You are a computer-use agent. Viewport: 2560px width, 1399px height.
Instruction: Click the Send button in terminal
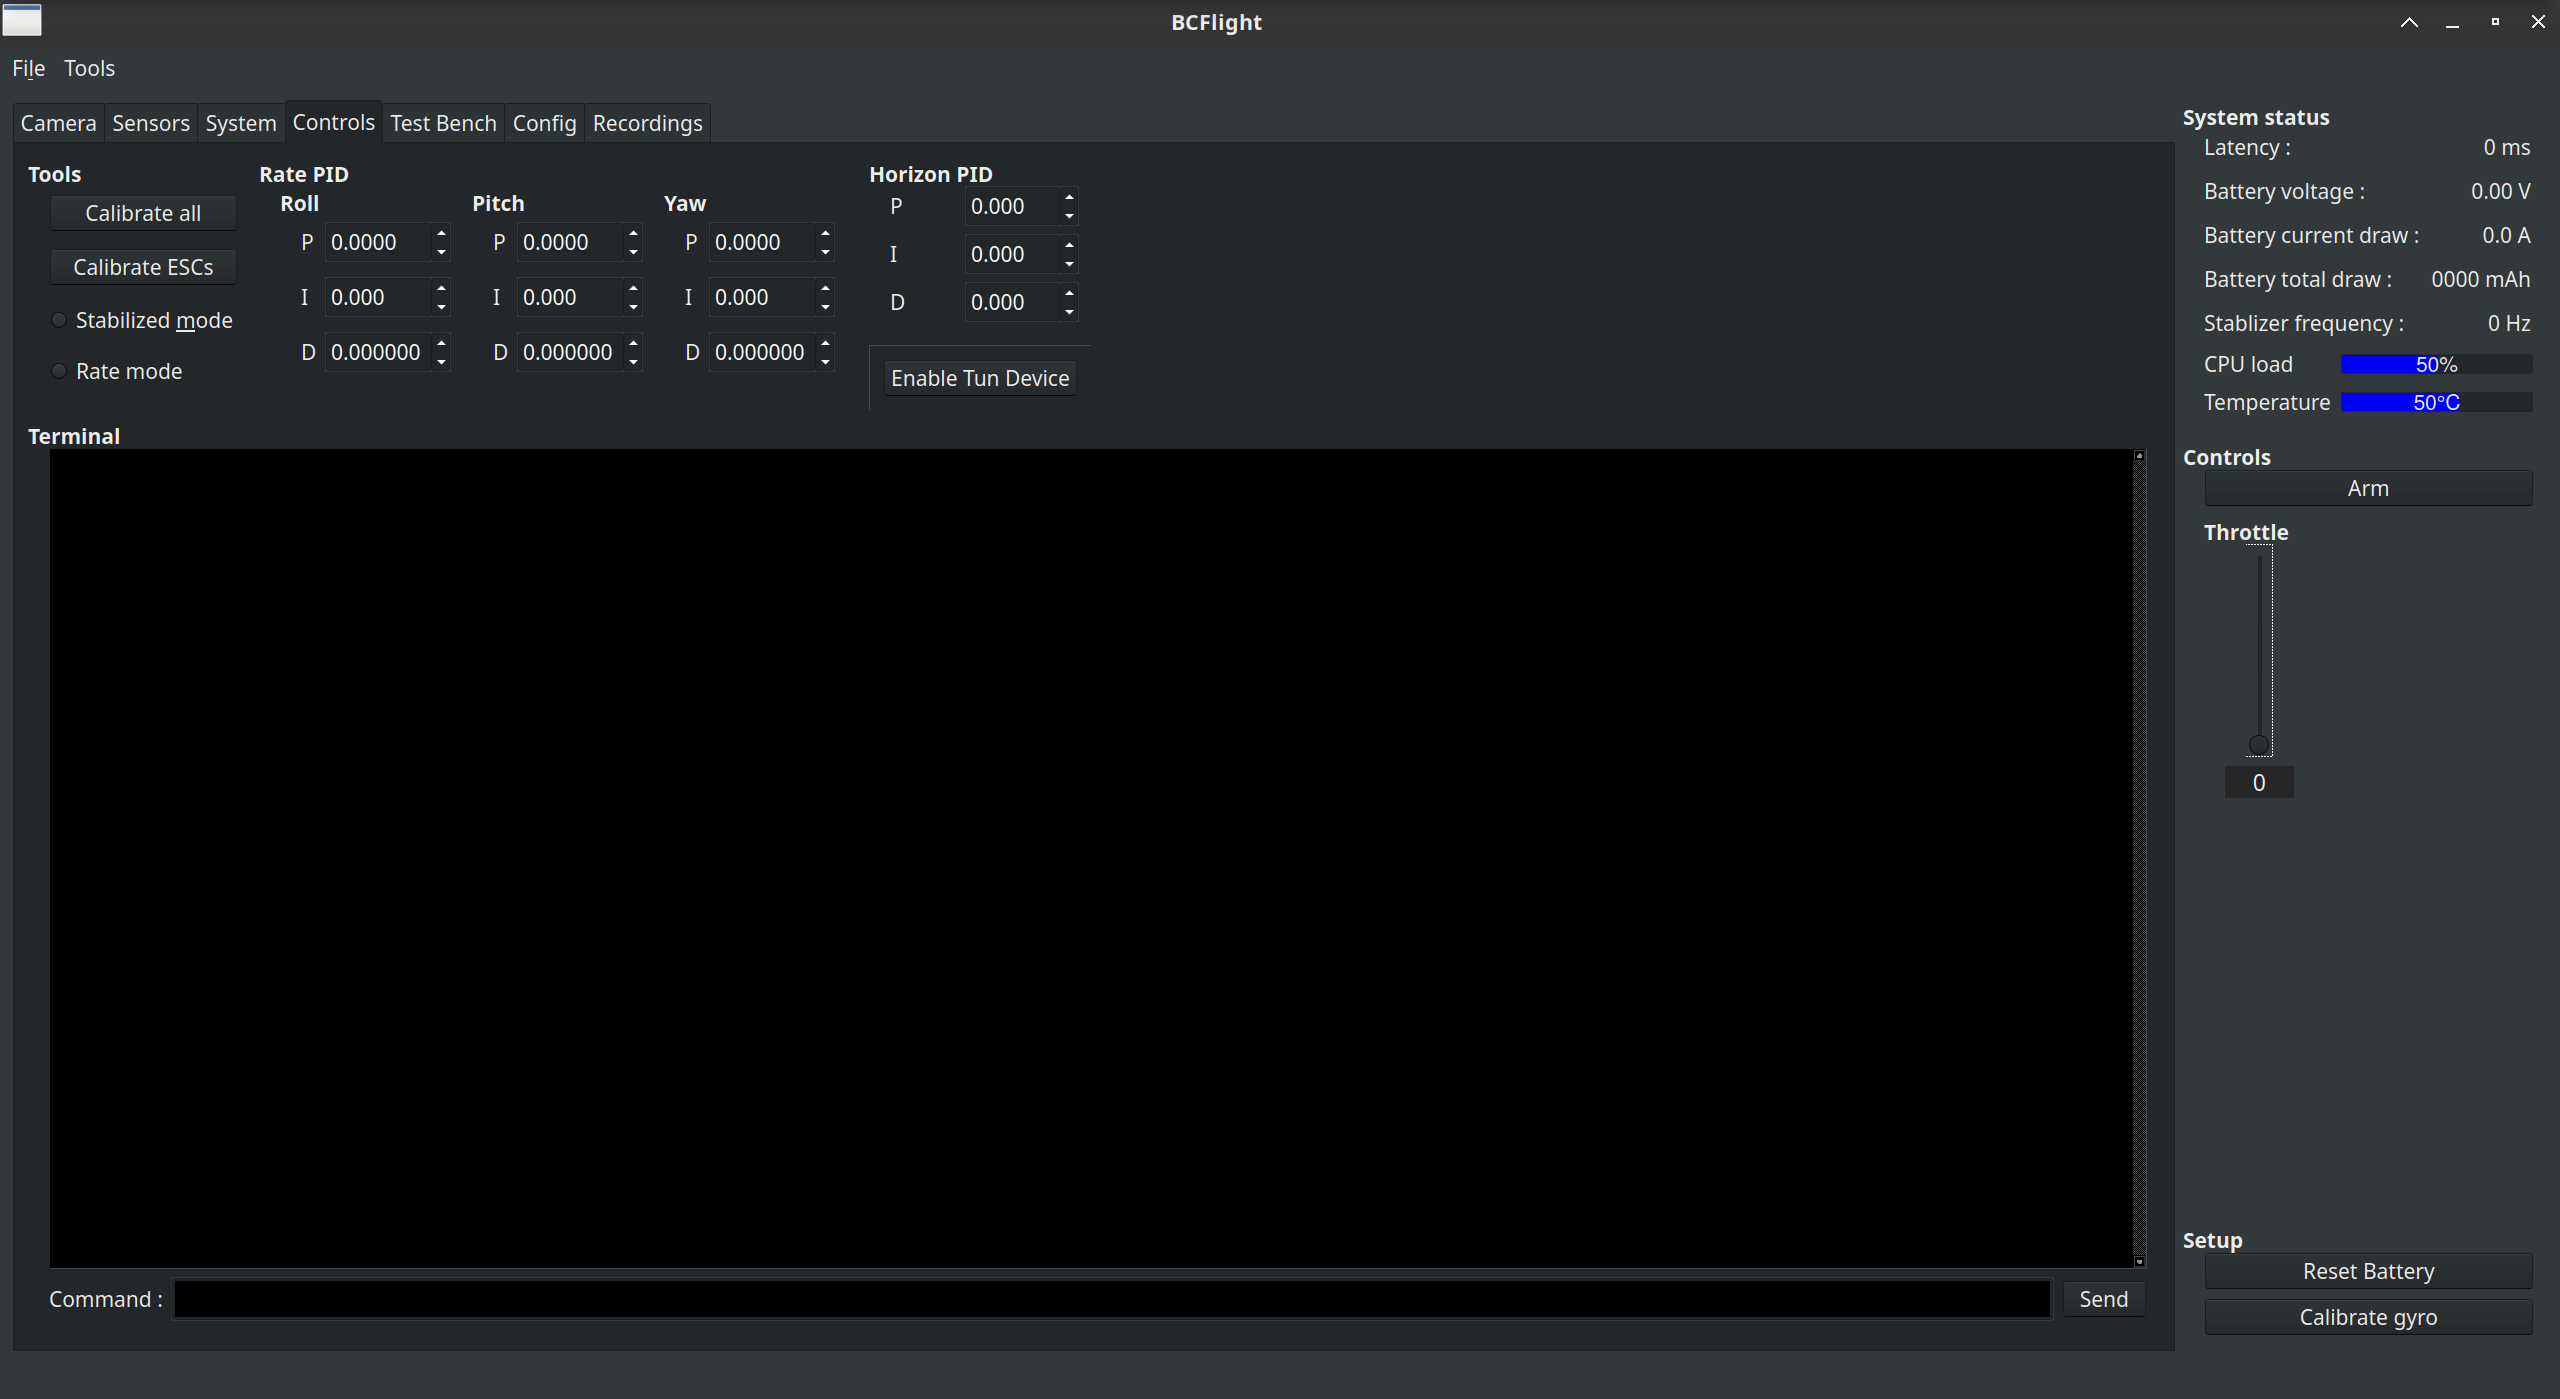(x=2103, y=1297)
